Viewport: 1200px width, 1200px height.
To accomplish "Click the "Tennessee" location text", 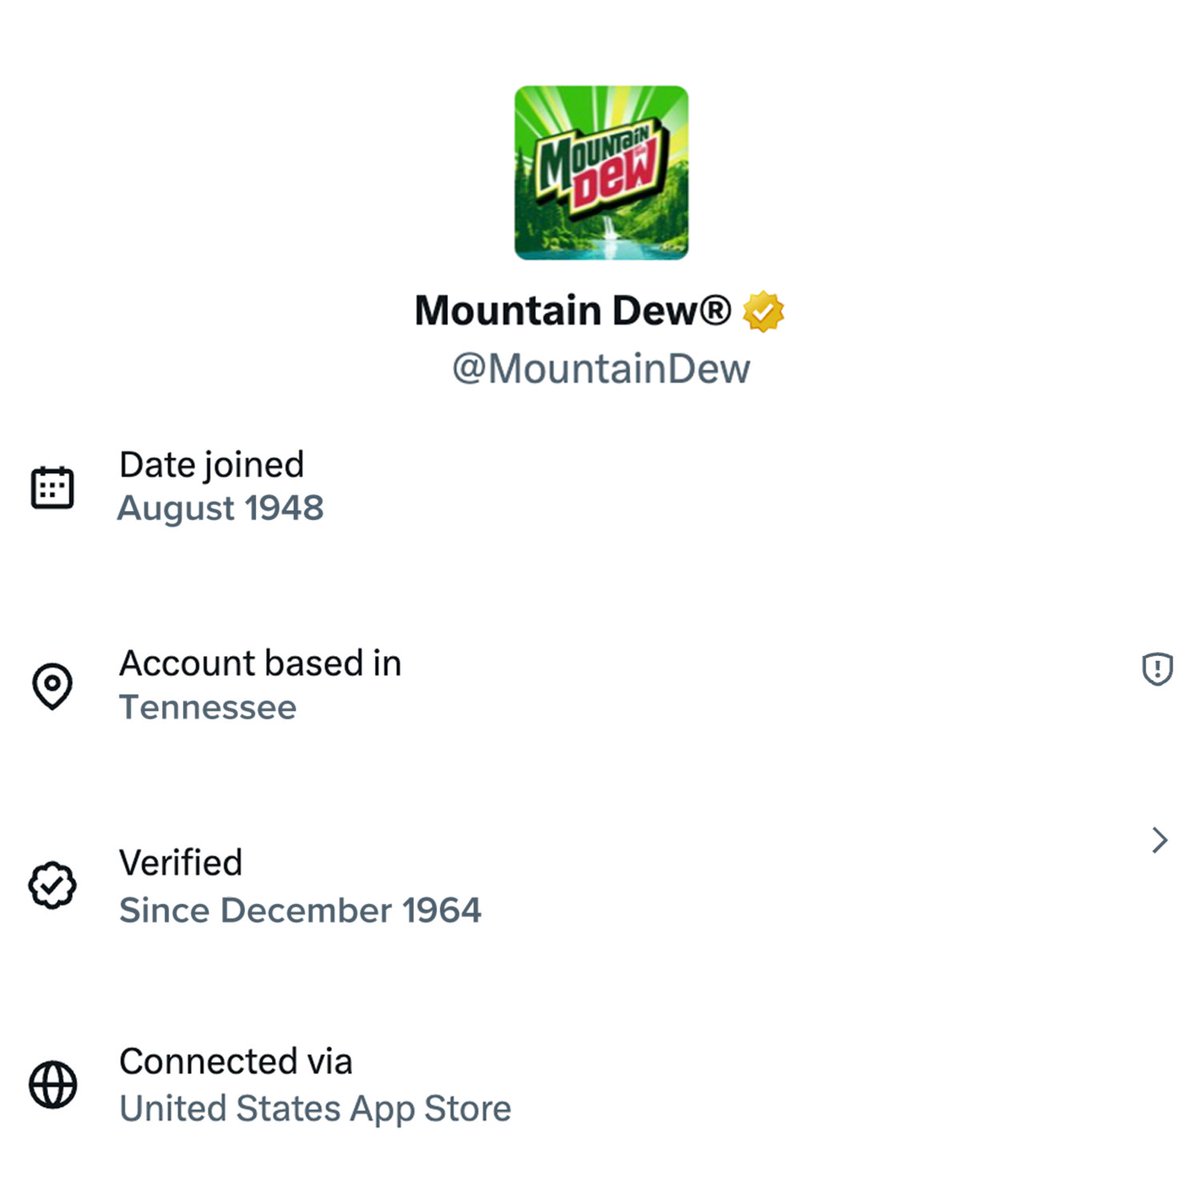I will tap(208, 708).
